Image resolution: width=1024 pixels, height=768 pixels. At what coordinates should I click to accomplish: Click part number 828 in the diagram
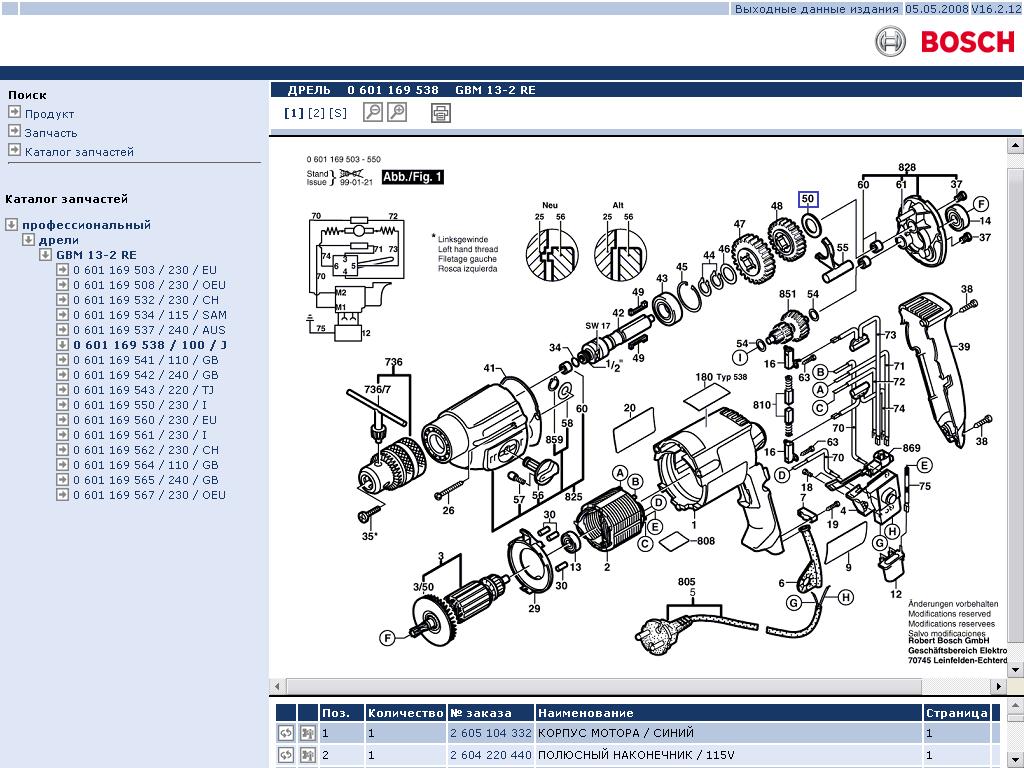[906, 167]
